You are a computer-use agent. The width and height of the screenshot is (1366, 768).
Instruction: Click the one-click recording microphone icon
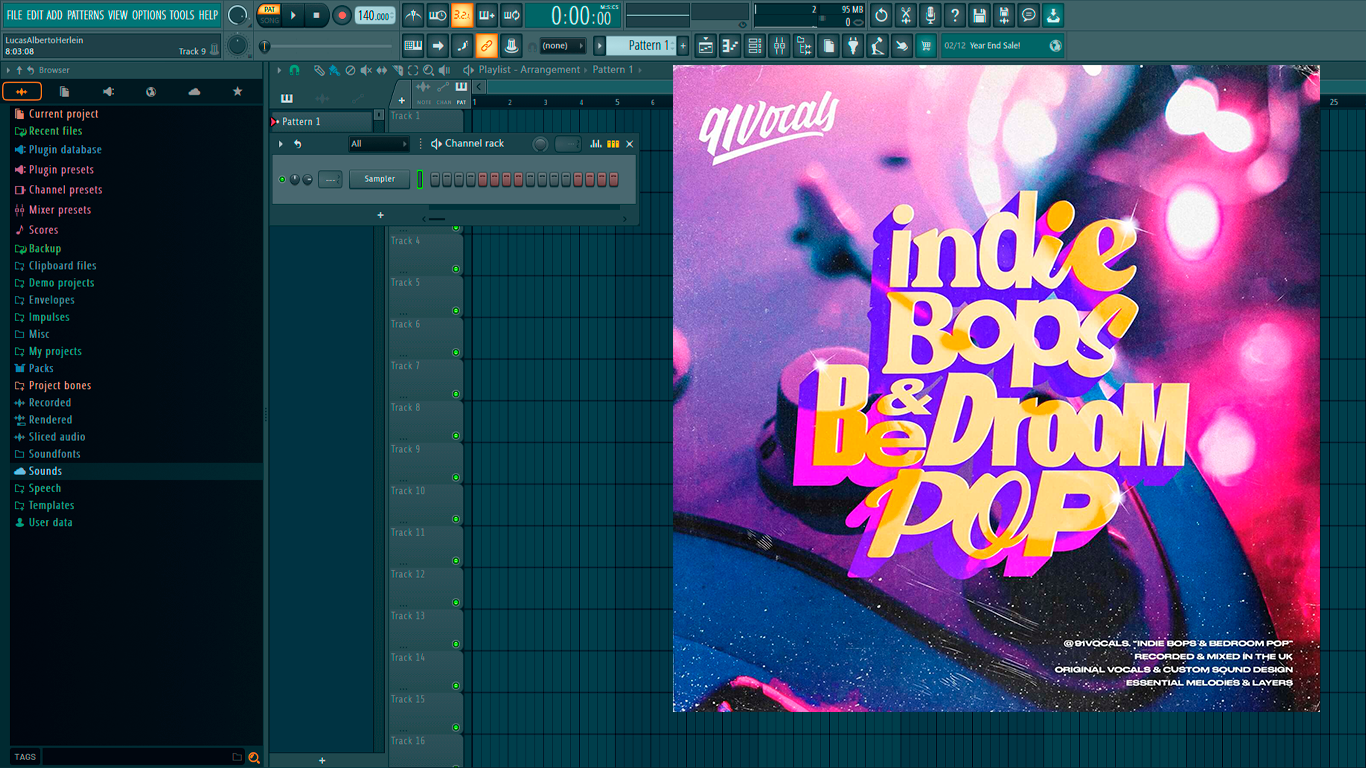(x=930, y=15)
